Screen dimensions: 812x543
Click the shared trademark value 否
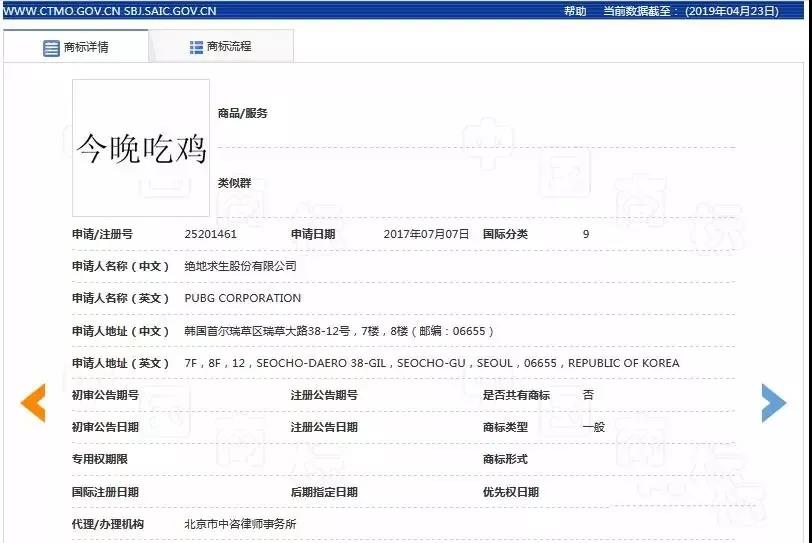click(x=588, y=395)
